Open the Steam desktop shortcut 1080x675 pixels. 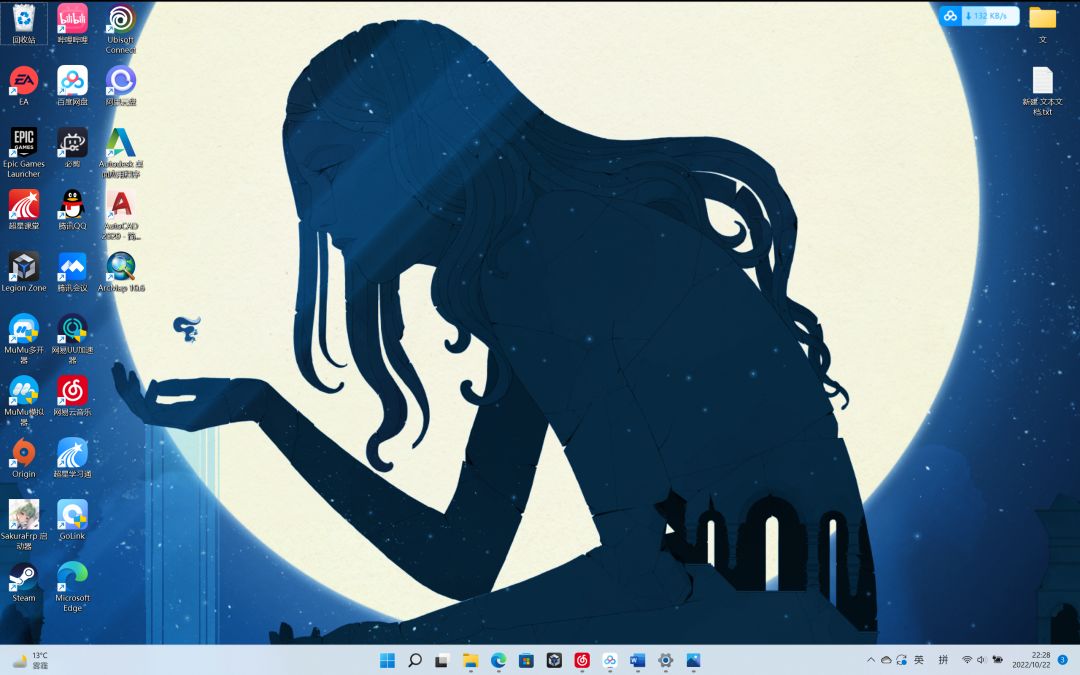(24, 581)
